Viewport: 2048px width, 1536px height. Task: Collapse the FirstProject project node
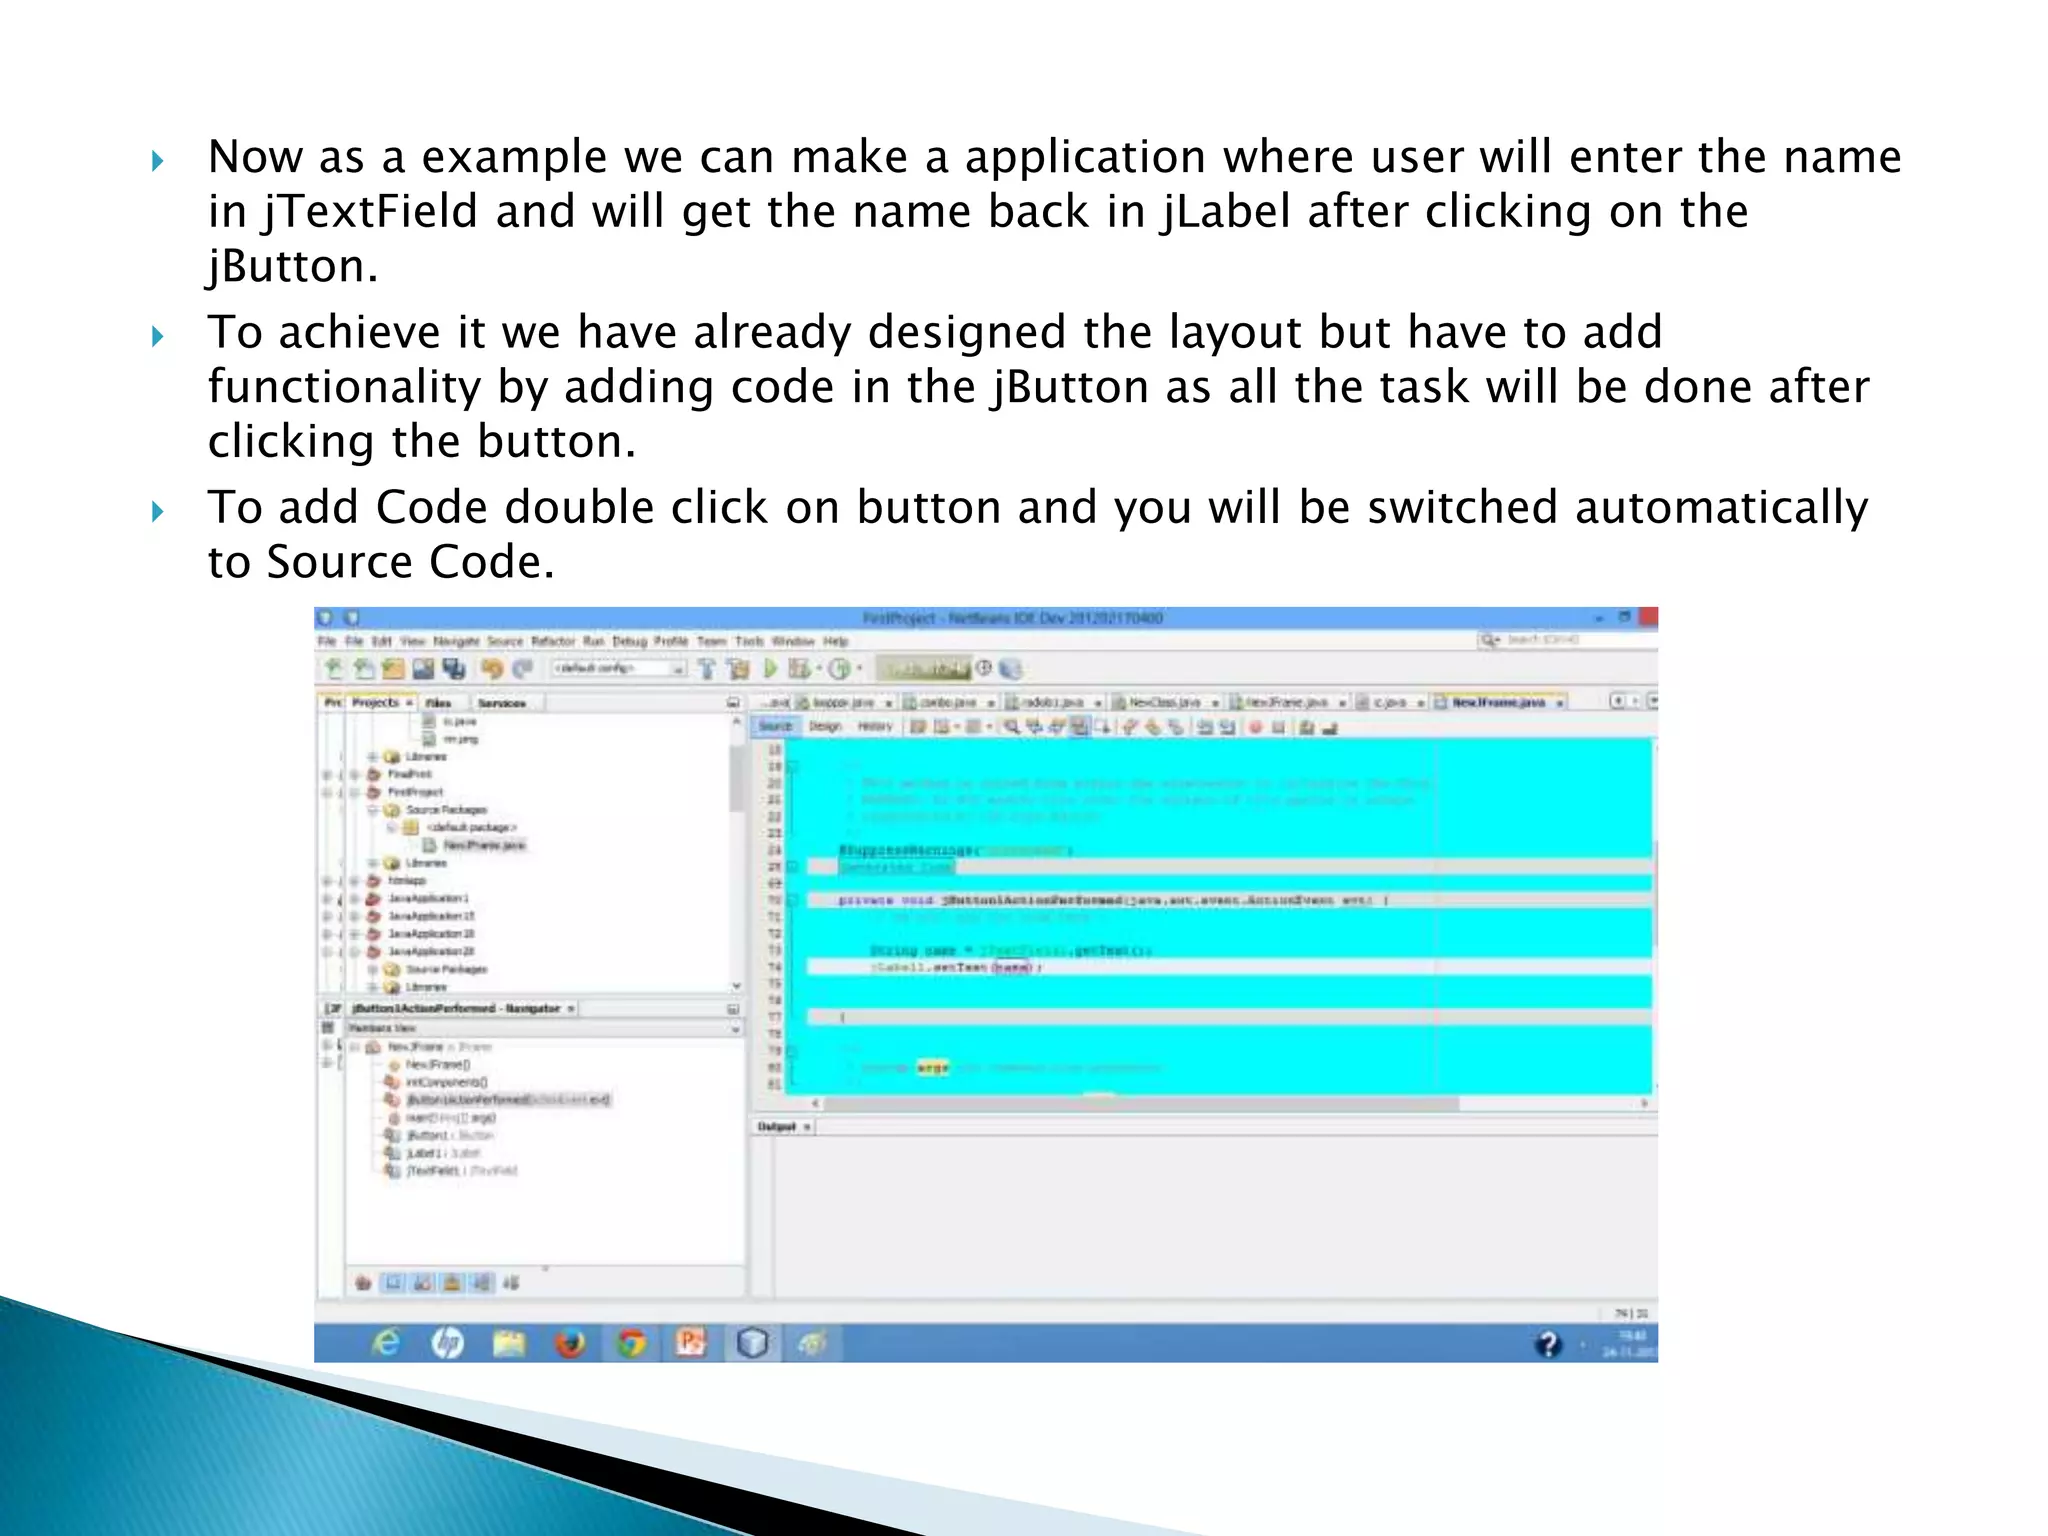pyautogui.click(x=354, y=792)
